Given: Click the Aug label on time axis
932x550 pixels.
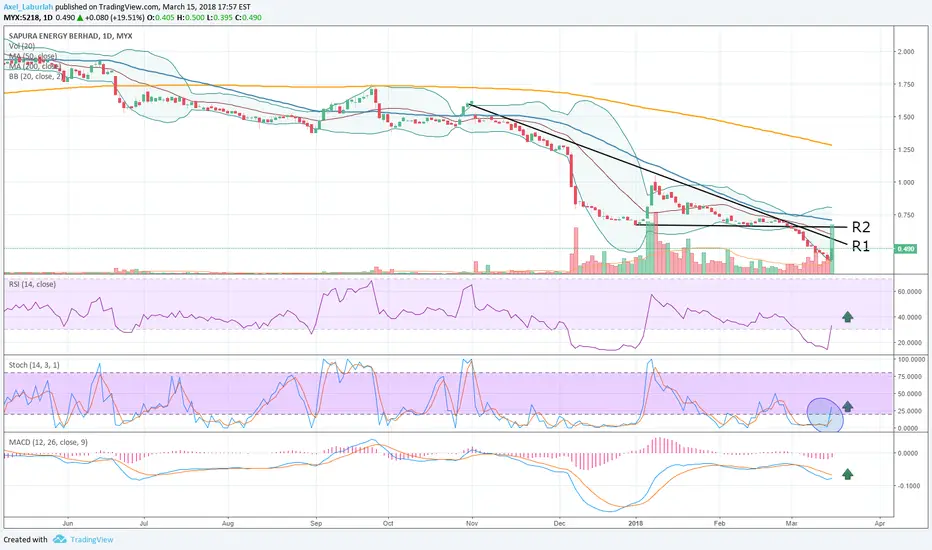Looking at the screenshot, I should tap(228, 523).
